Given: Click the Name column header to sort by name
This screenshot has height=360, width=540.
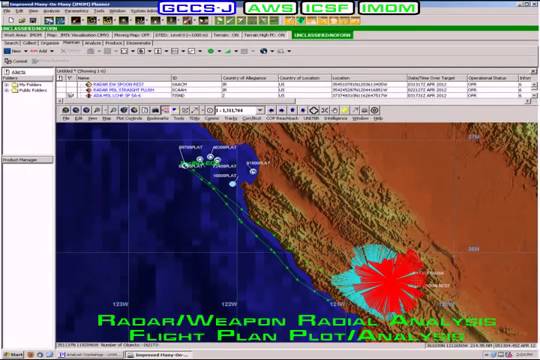Looking at the screenshot, I should coord(123,78).
